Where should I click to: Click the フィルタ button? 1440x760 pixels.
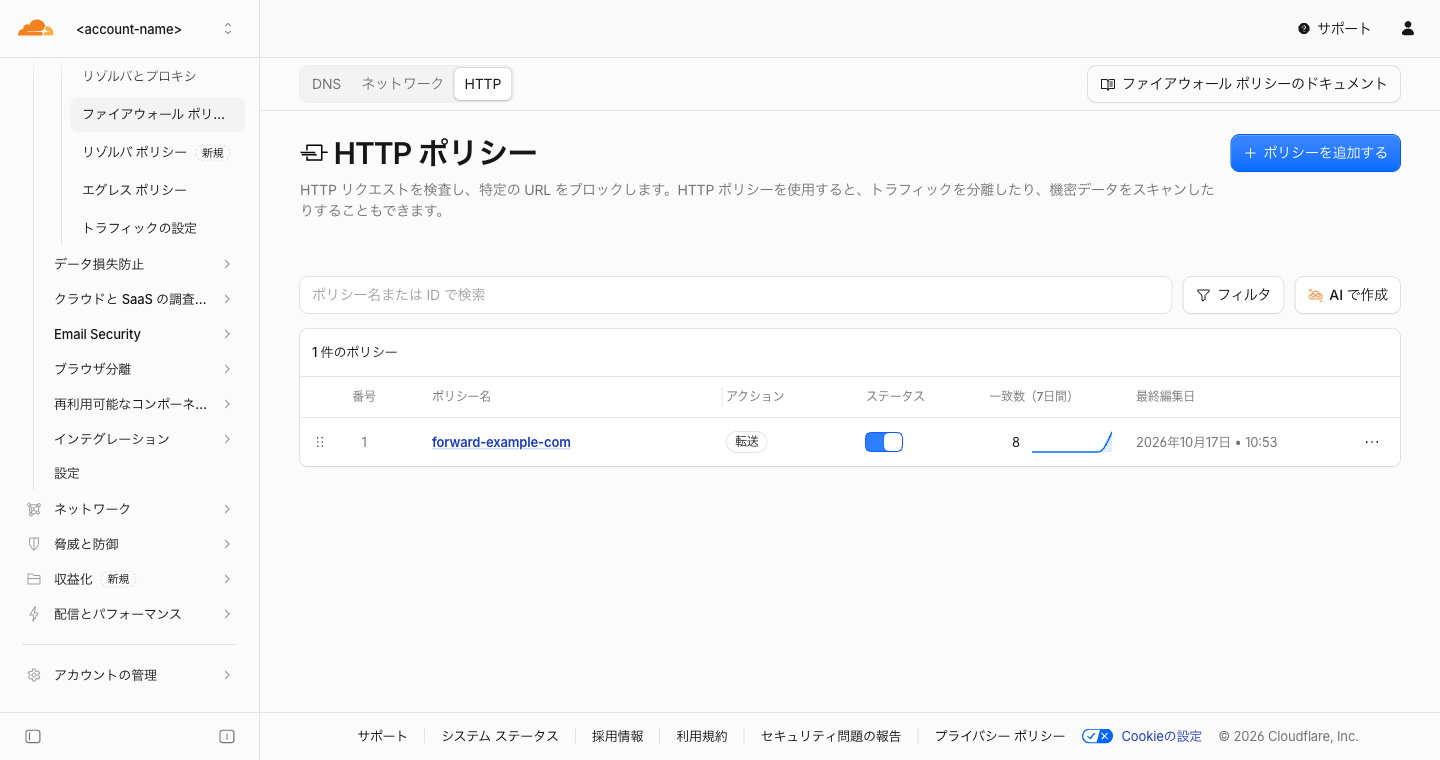[1233, 295]
